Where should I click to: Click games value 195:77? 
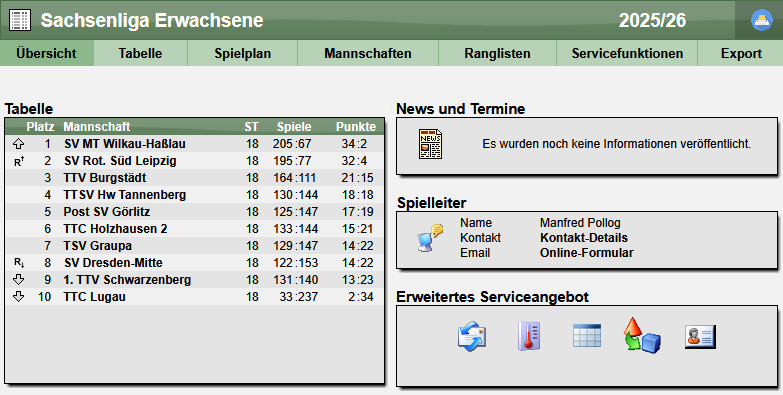coord(292,161)
